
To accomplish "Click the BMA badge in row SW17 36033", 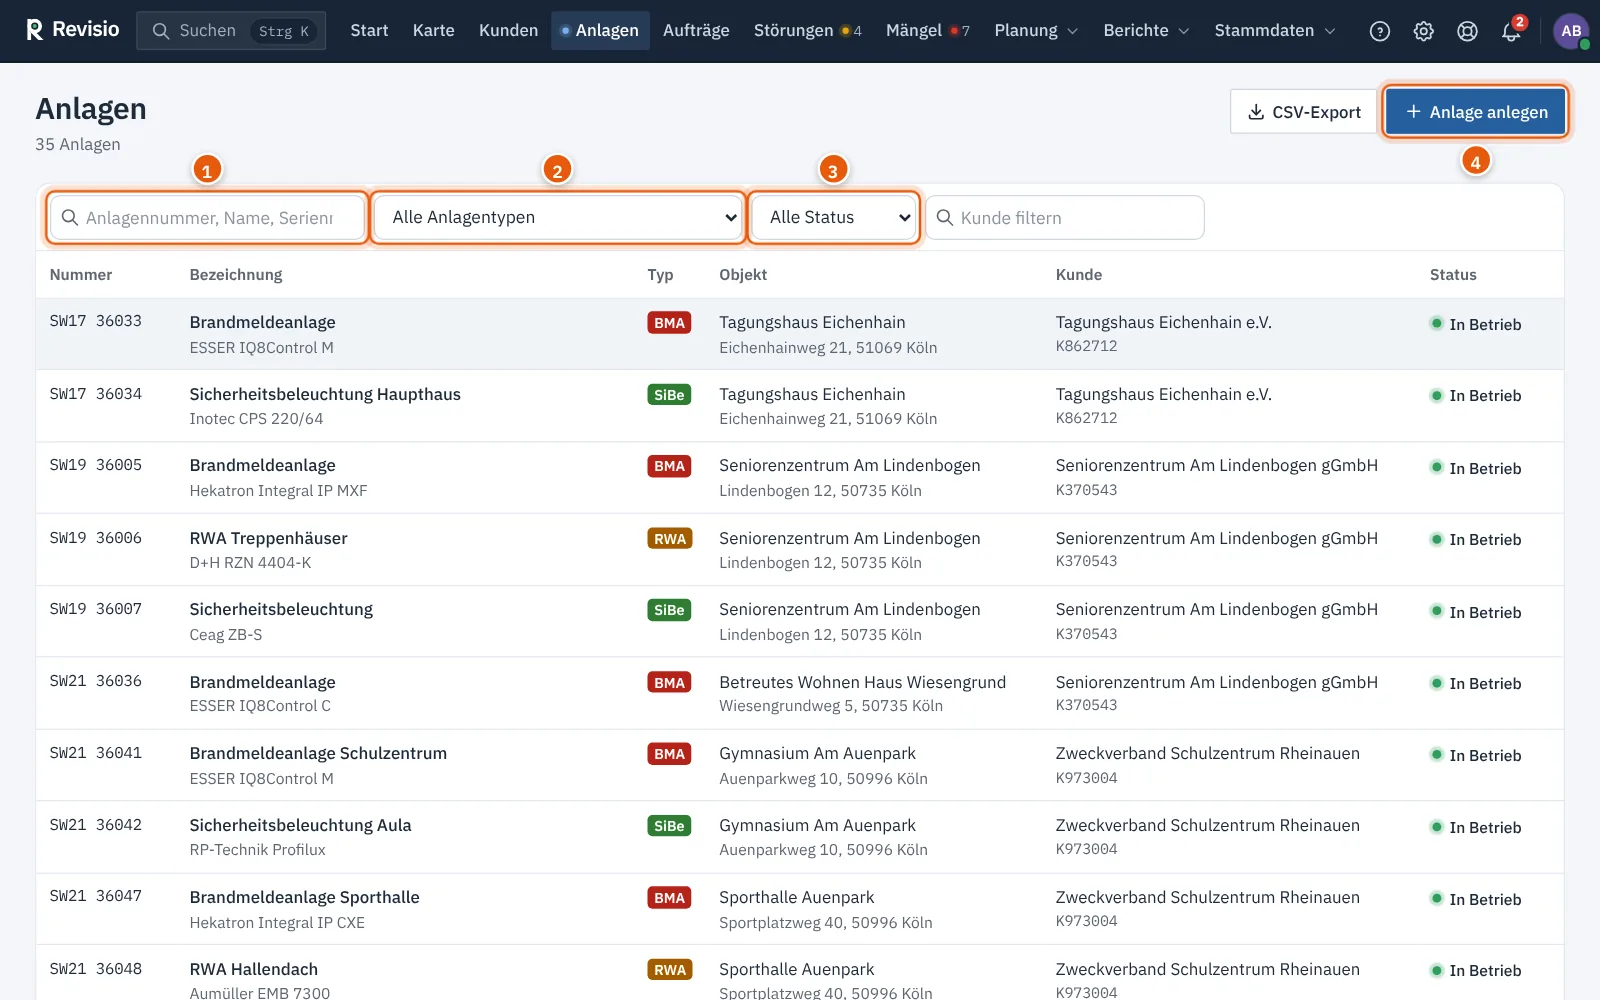I will tap(669, 323).
